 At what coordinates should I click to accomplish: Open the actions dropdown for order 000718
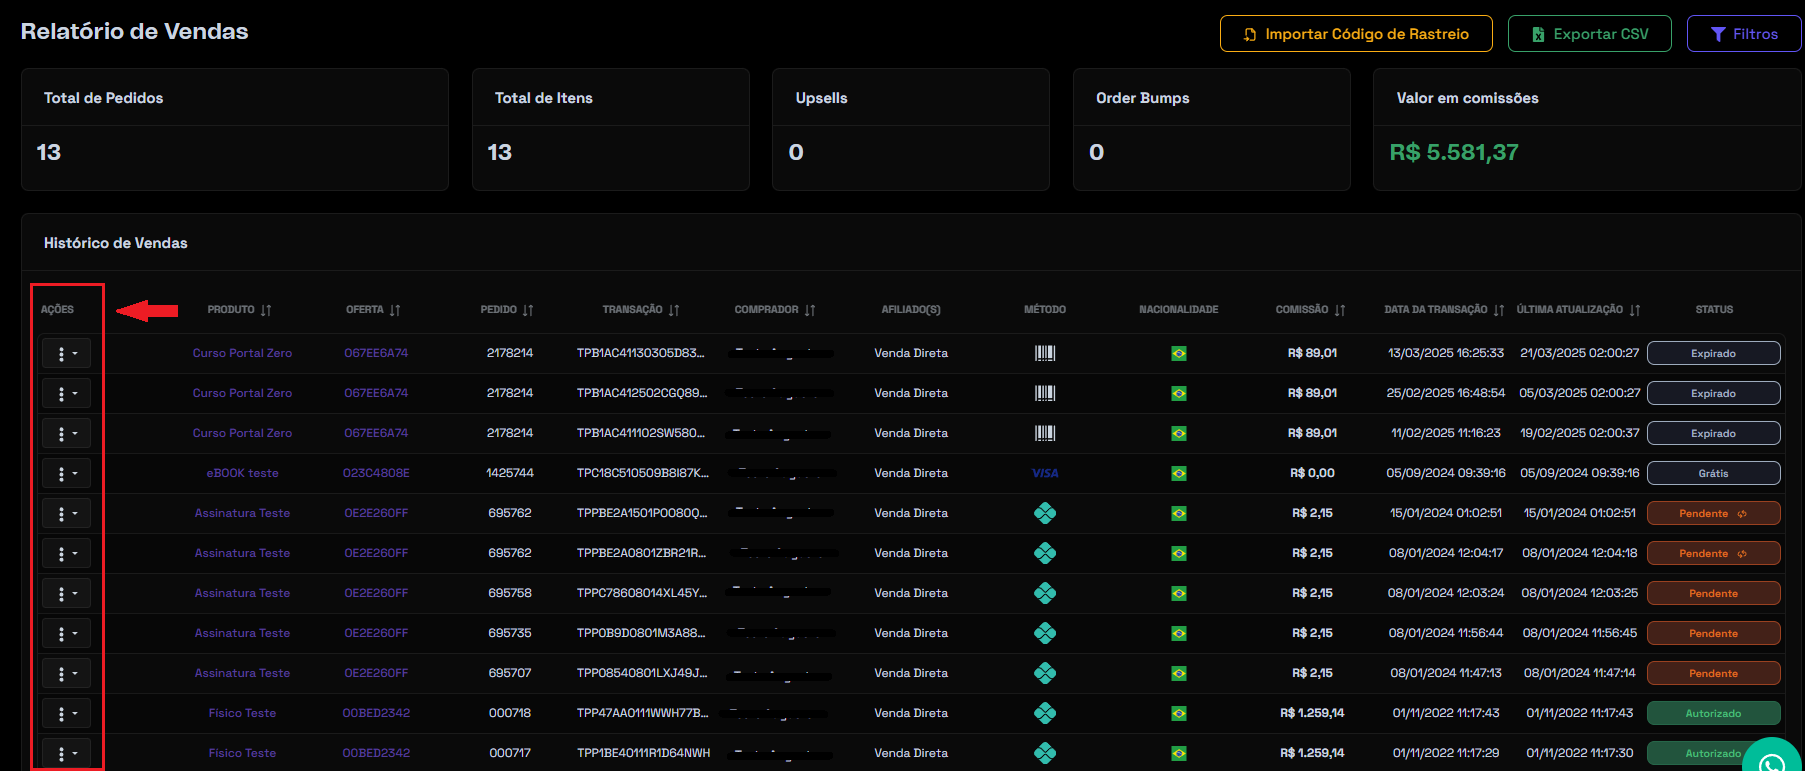tap(66, 713)
